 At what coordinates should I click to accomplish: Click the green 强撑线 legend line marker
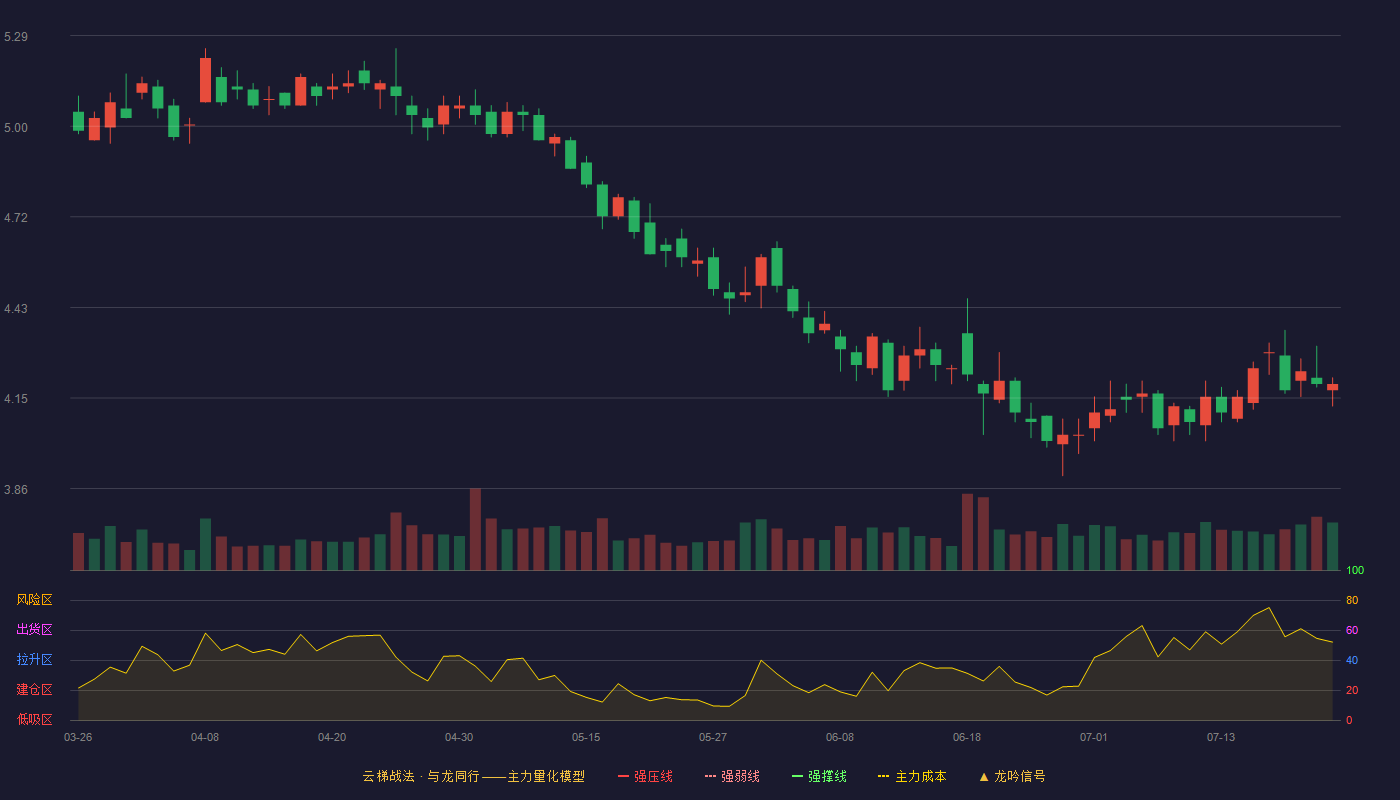798,776
